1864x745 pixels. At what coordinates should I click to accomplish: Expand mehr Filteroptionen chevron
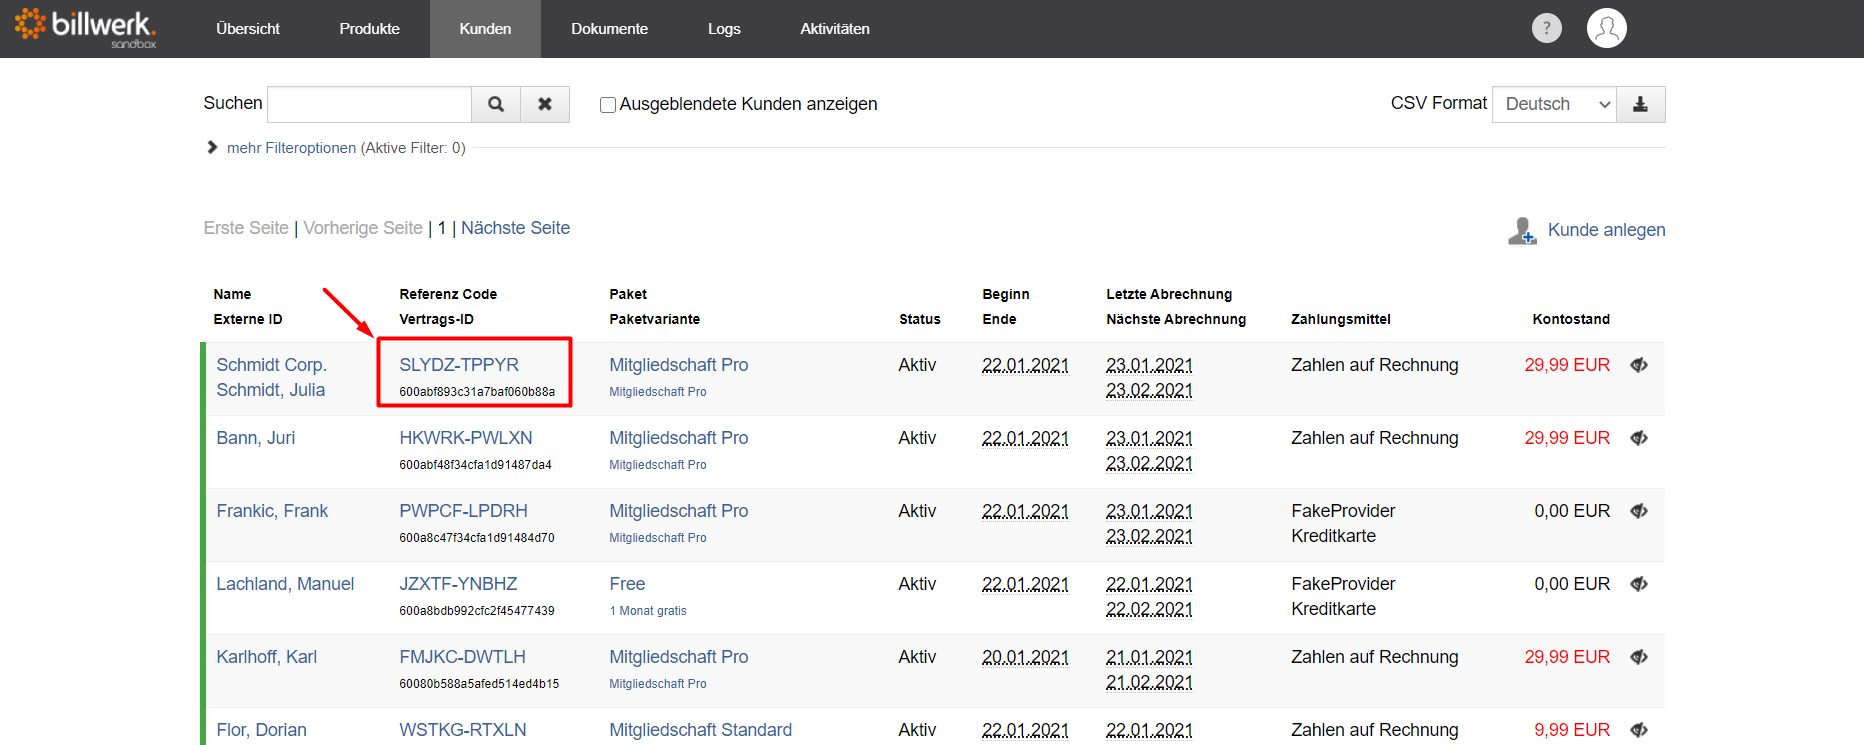pos(212,147)
